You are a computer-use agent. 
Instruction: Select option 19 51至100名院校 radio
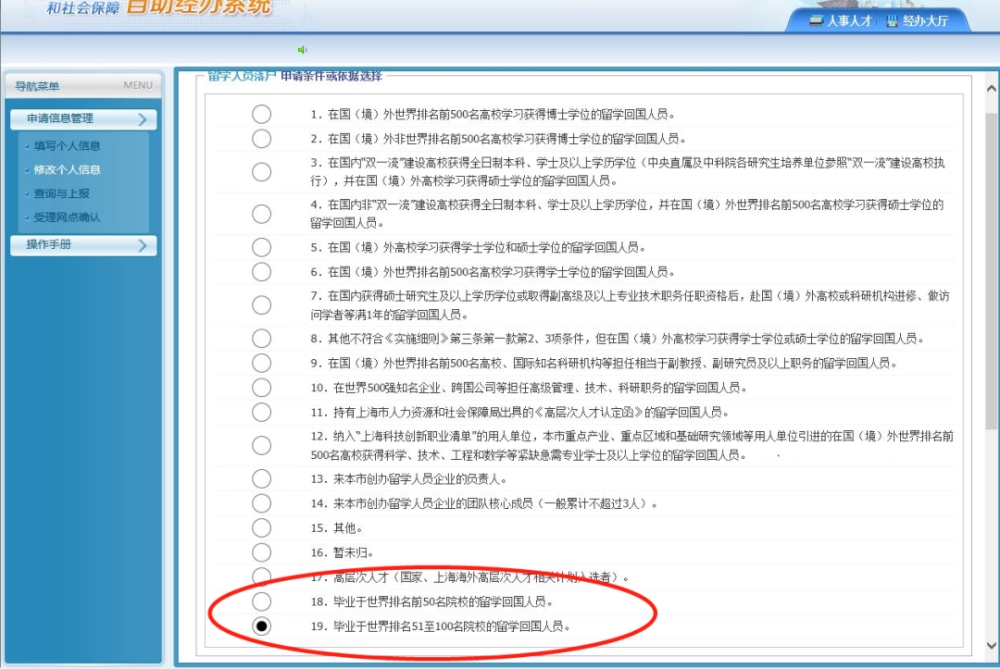pos(261,626)
